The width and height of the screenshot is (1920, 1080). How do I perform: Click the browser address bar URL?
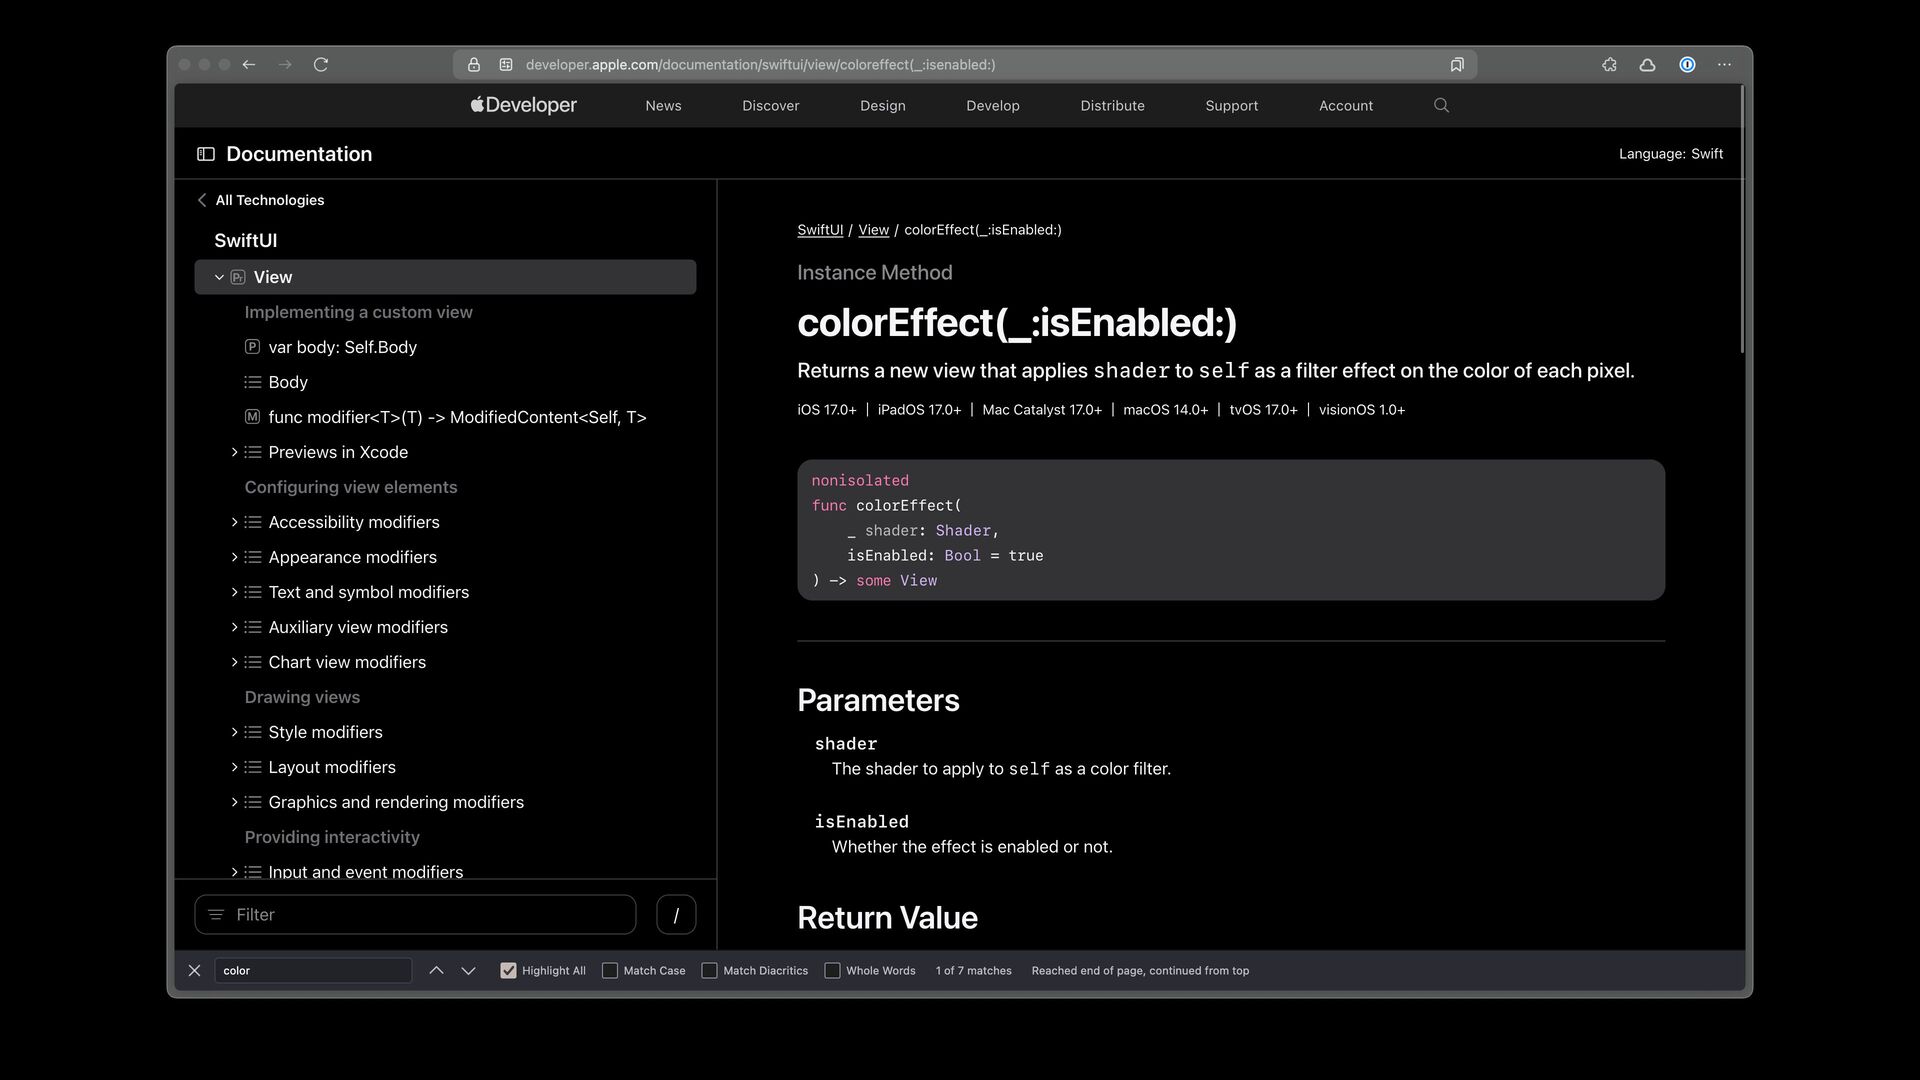[x=760, y=65]
